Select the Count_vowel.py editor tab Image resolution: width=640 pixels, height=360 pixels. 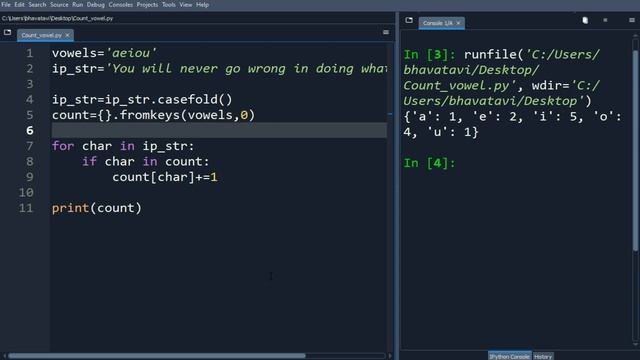41,35
